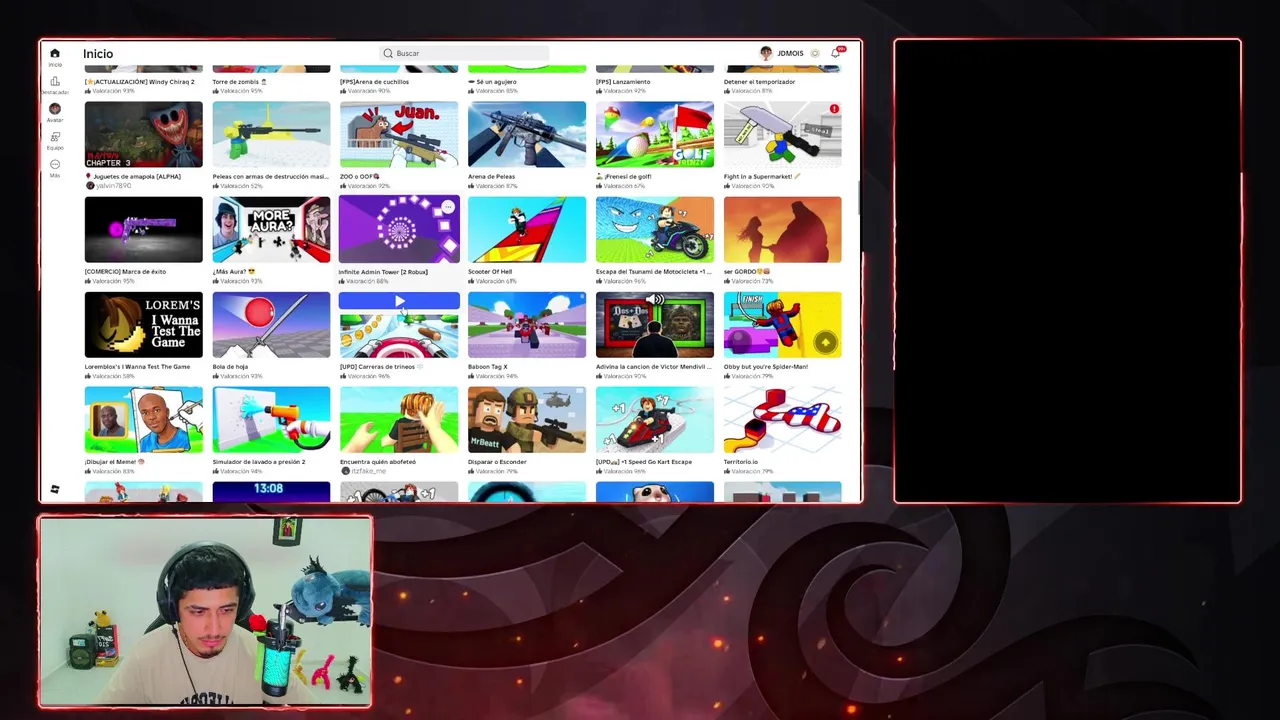Open Adivina la cancion de Victor Mendivil thumbnail
The width and height of the screenshot is (1280, 720).
[655, 324]
